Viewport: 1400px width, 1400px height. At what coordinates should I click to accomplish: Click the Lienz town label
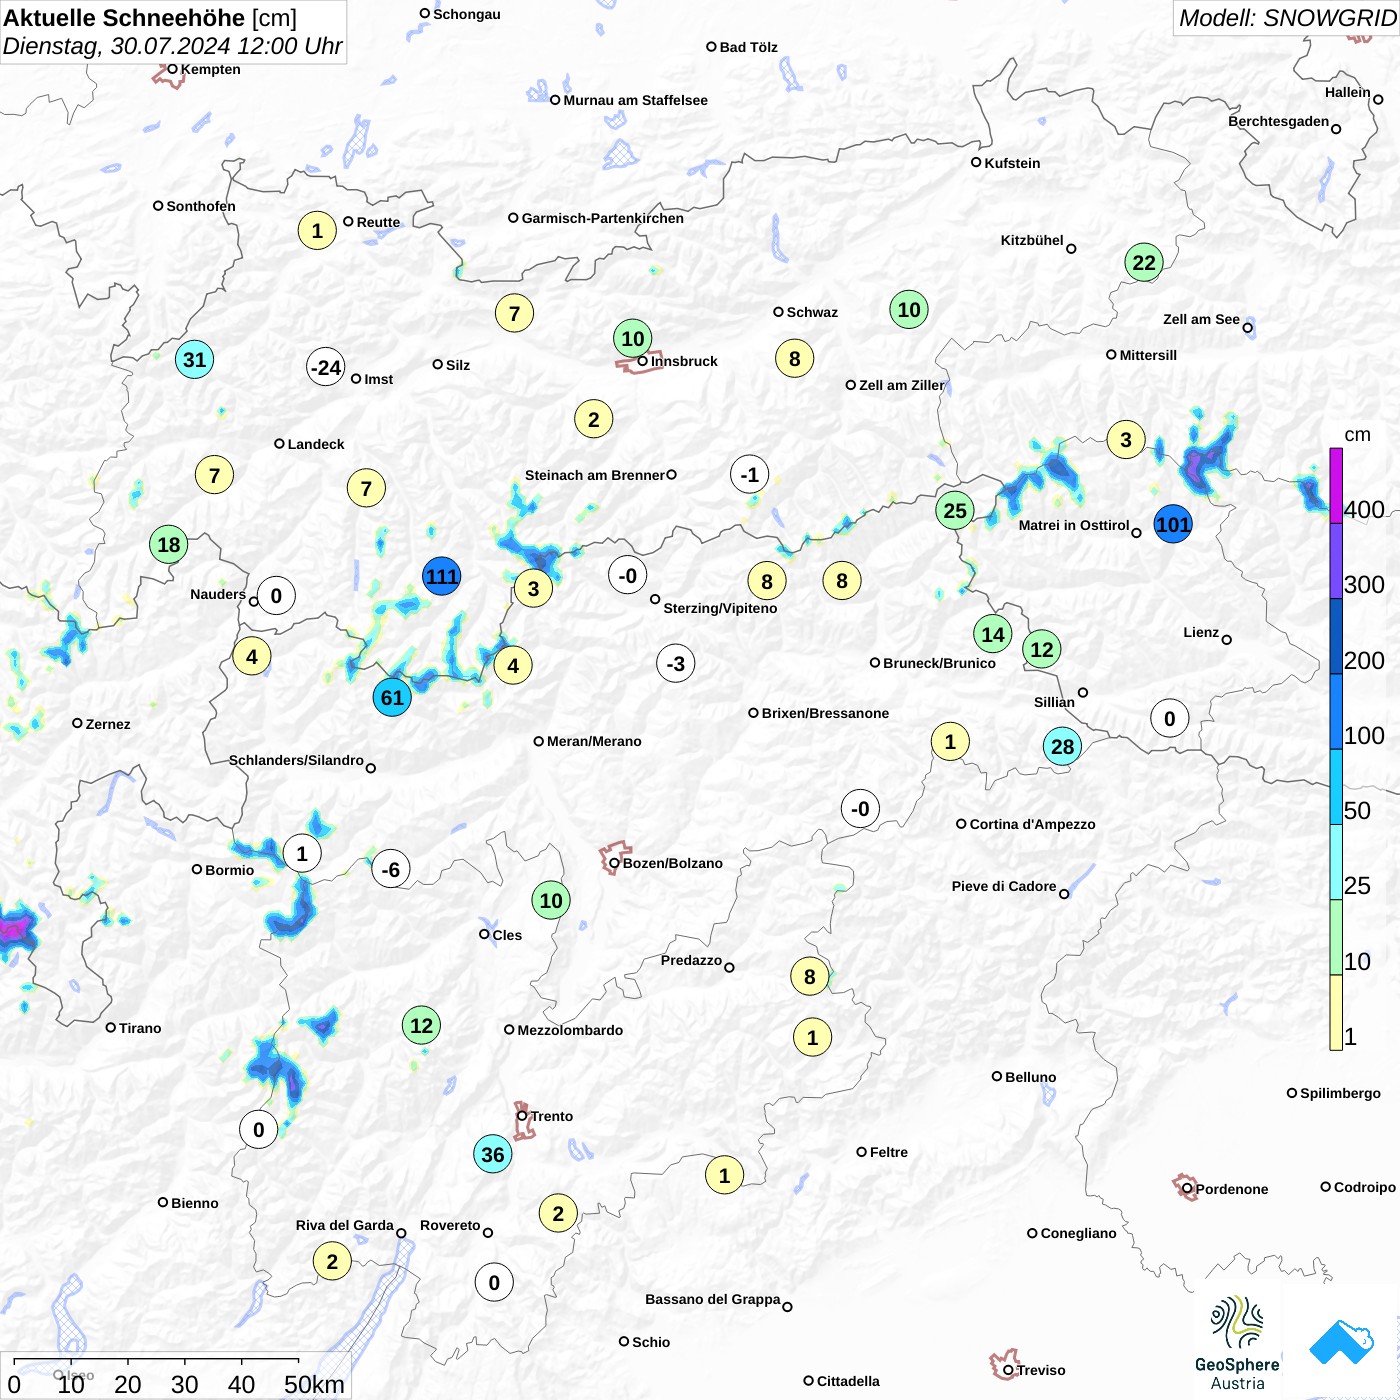click(1201, 632)
